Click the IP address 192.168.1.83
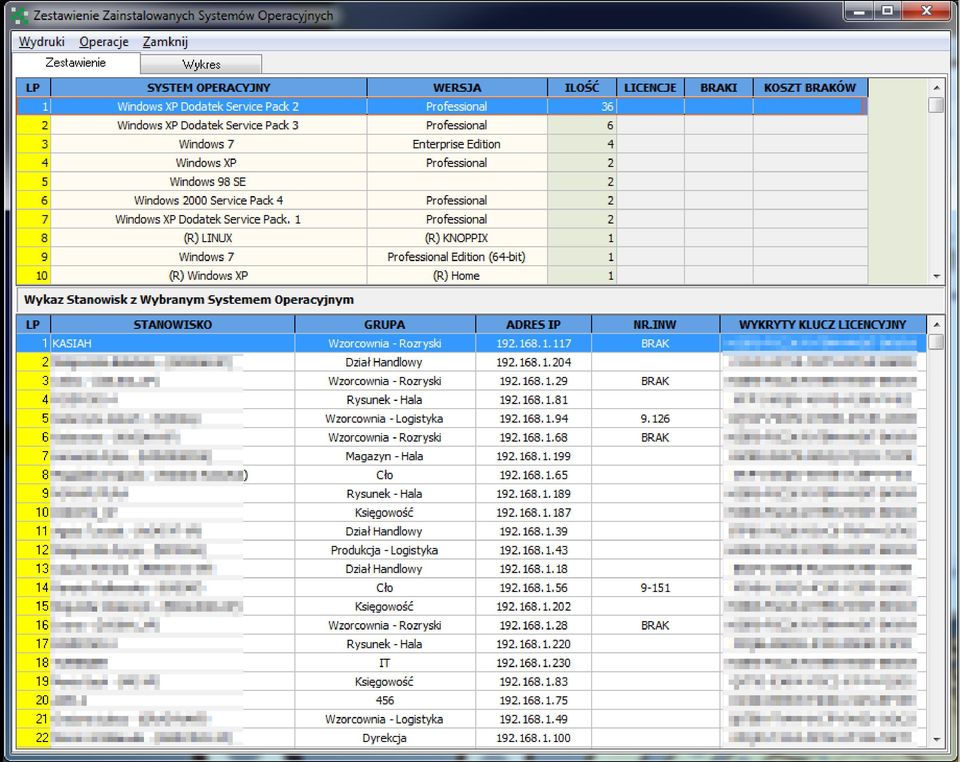The width and height of the screenshot is (960, 762). click(533, 681)
